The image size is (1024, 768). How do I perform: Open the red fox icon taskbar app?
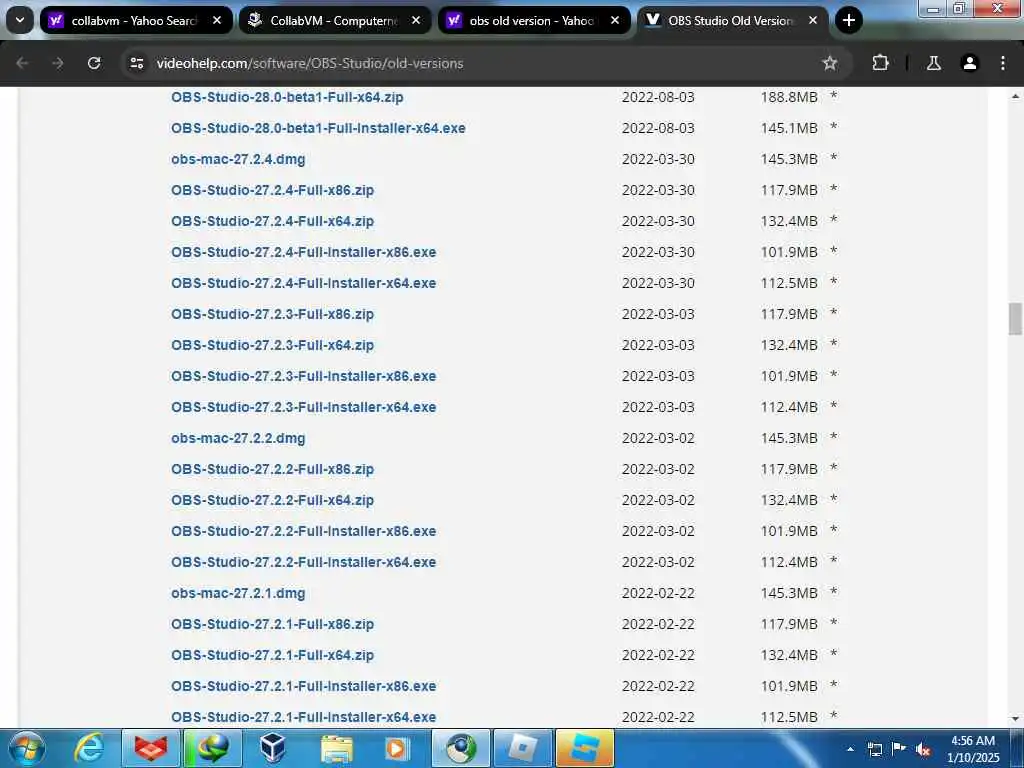pyautogui.click(x=151, y=748)
